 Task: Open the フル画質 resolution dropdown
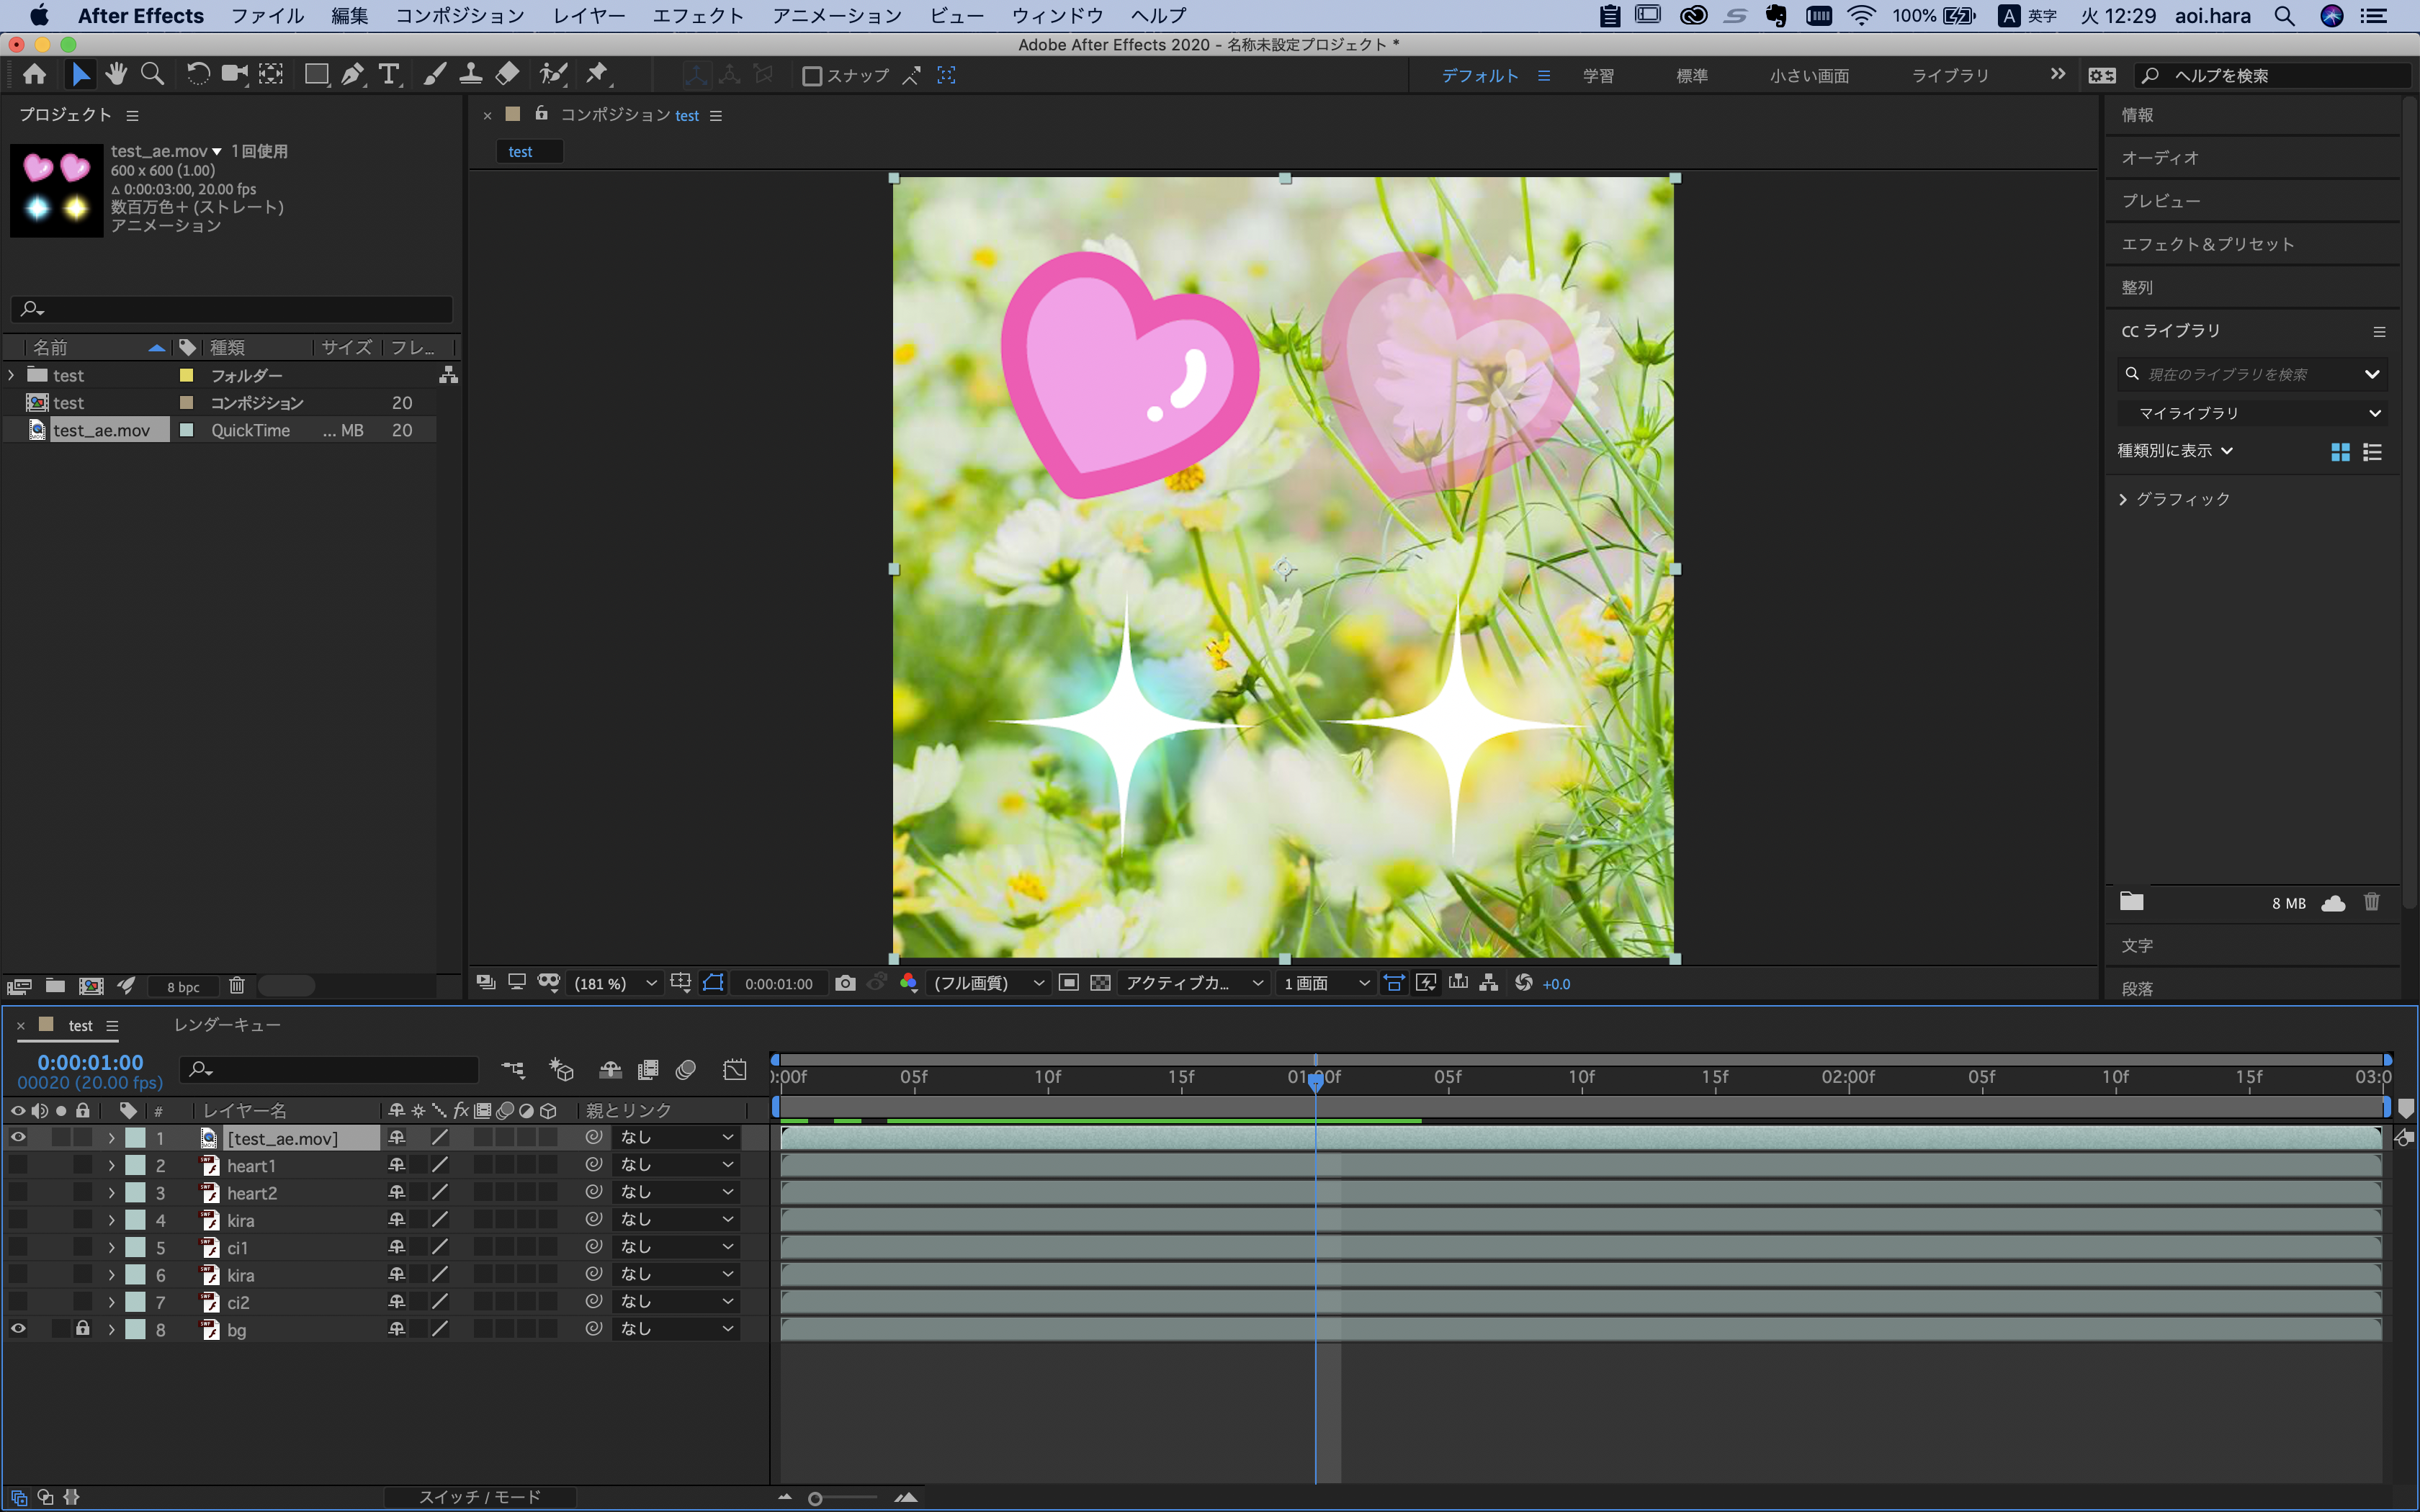[x=987, y=984]
